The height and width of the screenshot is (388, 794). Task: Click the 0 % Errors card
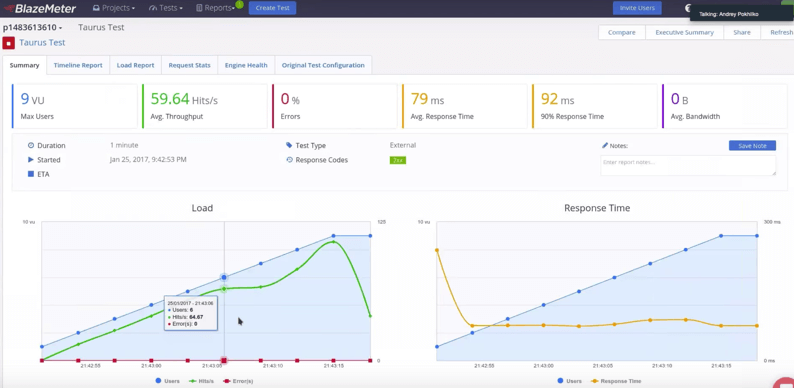pos(335,106)
